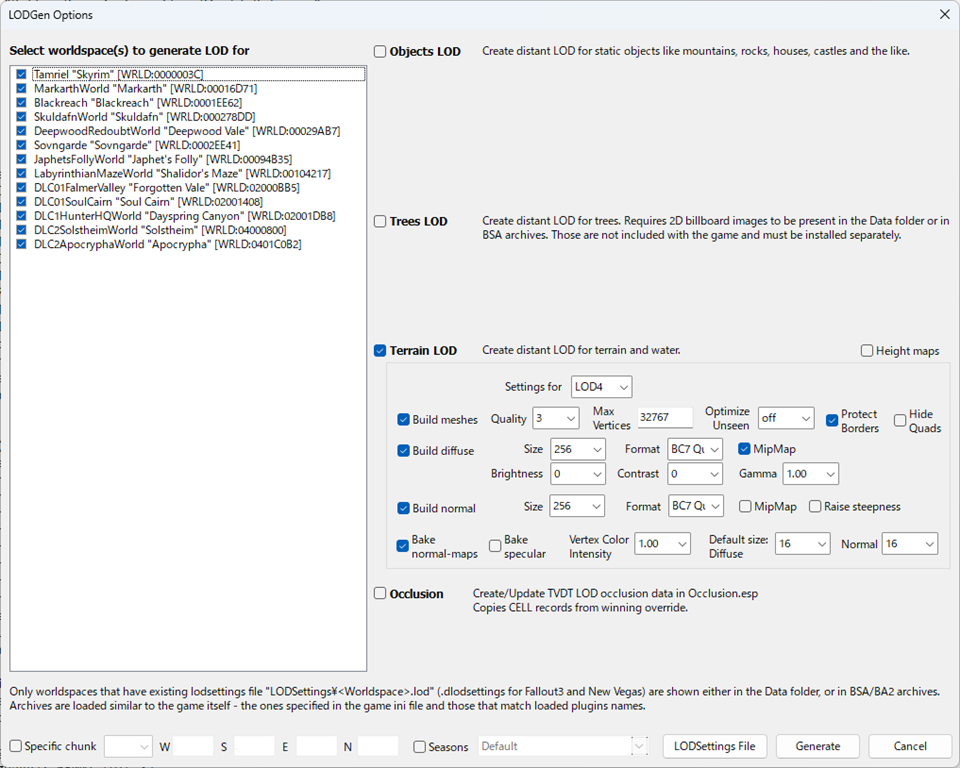The height and width of the screenshot is (768, 960).
Task: Uncheck DLC2ApocryphaWorld worldspace checkbox
Action: [21, 244]
